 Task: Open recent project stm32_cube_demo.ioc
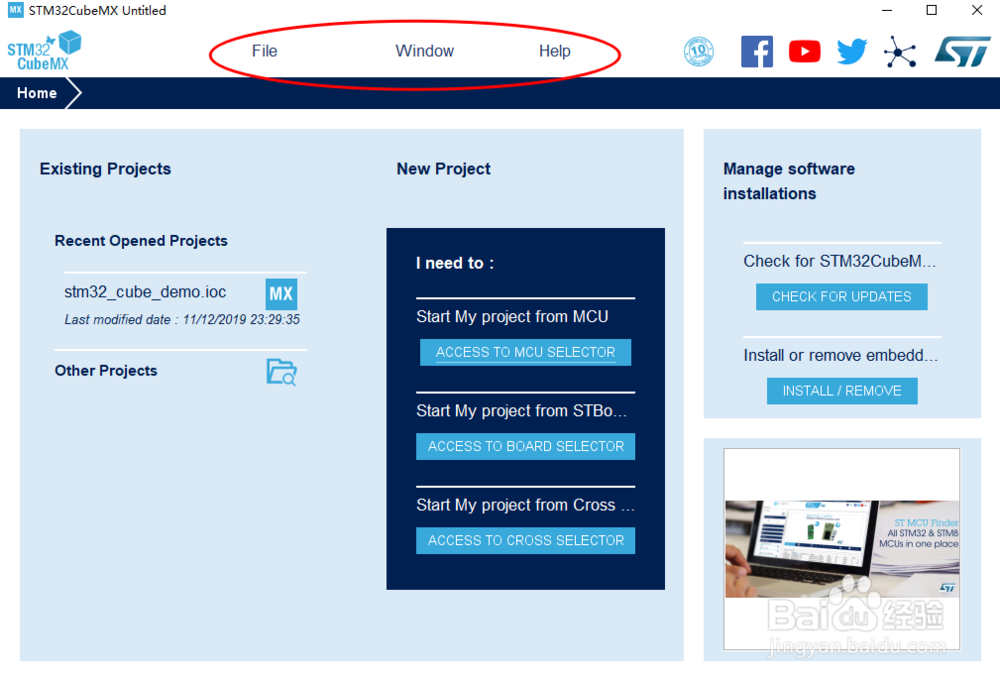tap(145, 292)
